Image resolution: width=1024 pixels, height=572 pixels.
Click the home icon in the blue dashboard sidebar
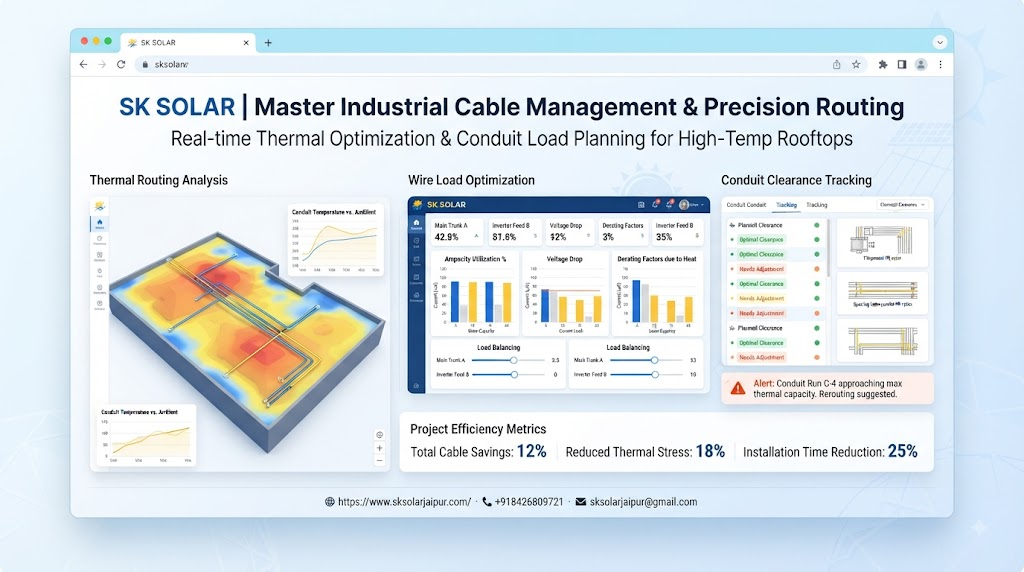(416, 224)
